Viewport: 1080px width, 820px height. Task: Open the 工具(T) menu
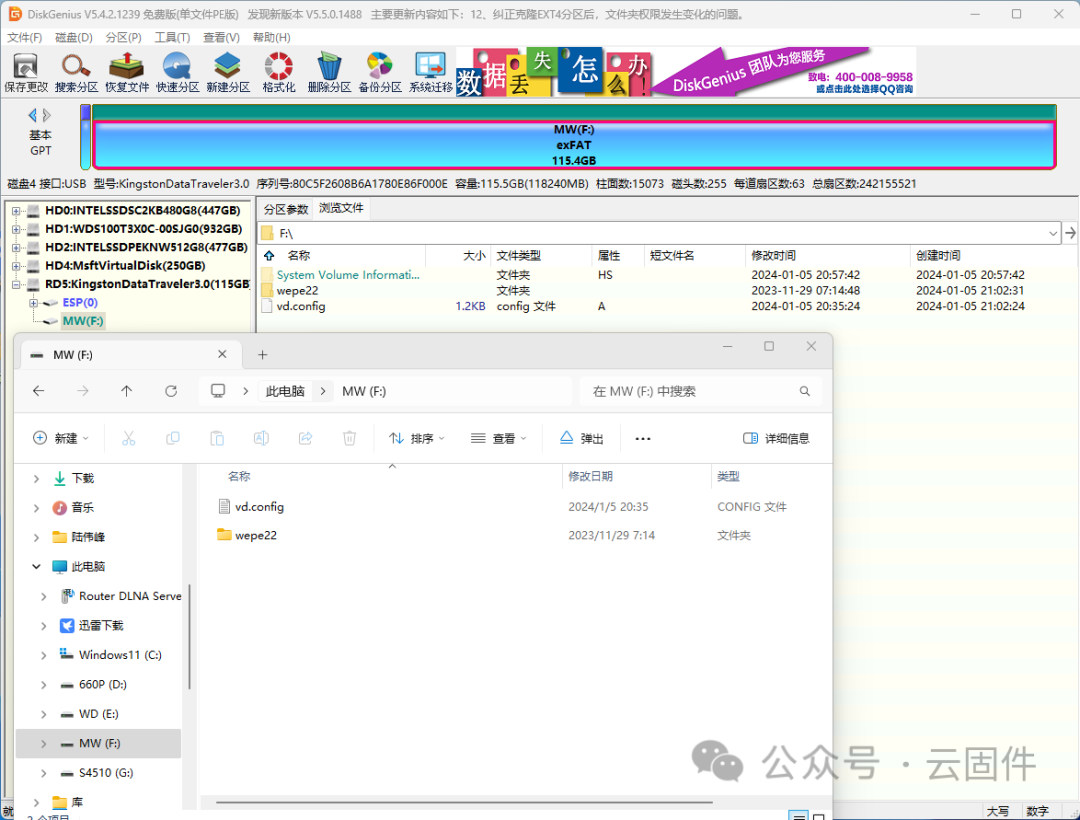click(x=172, y=37)
